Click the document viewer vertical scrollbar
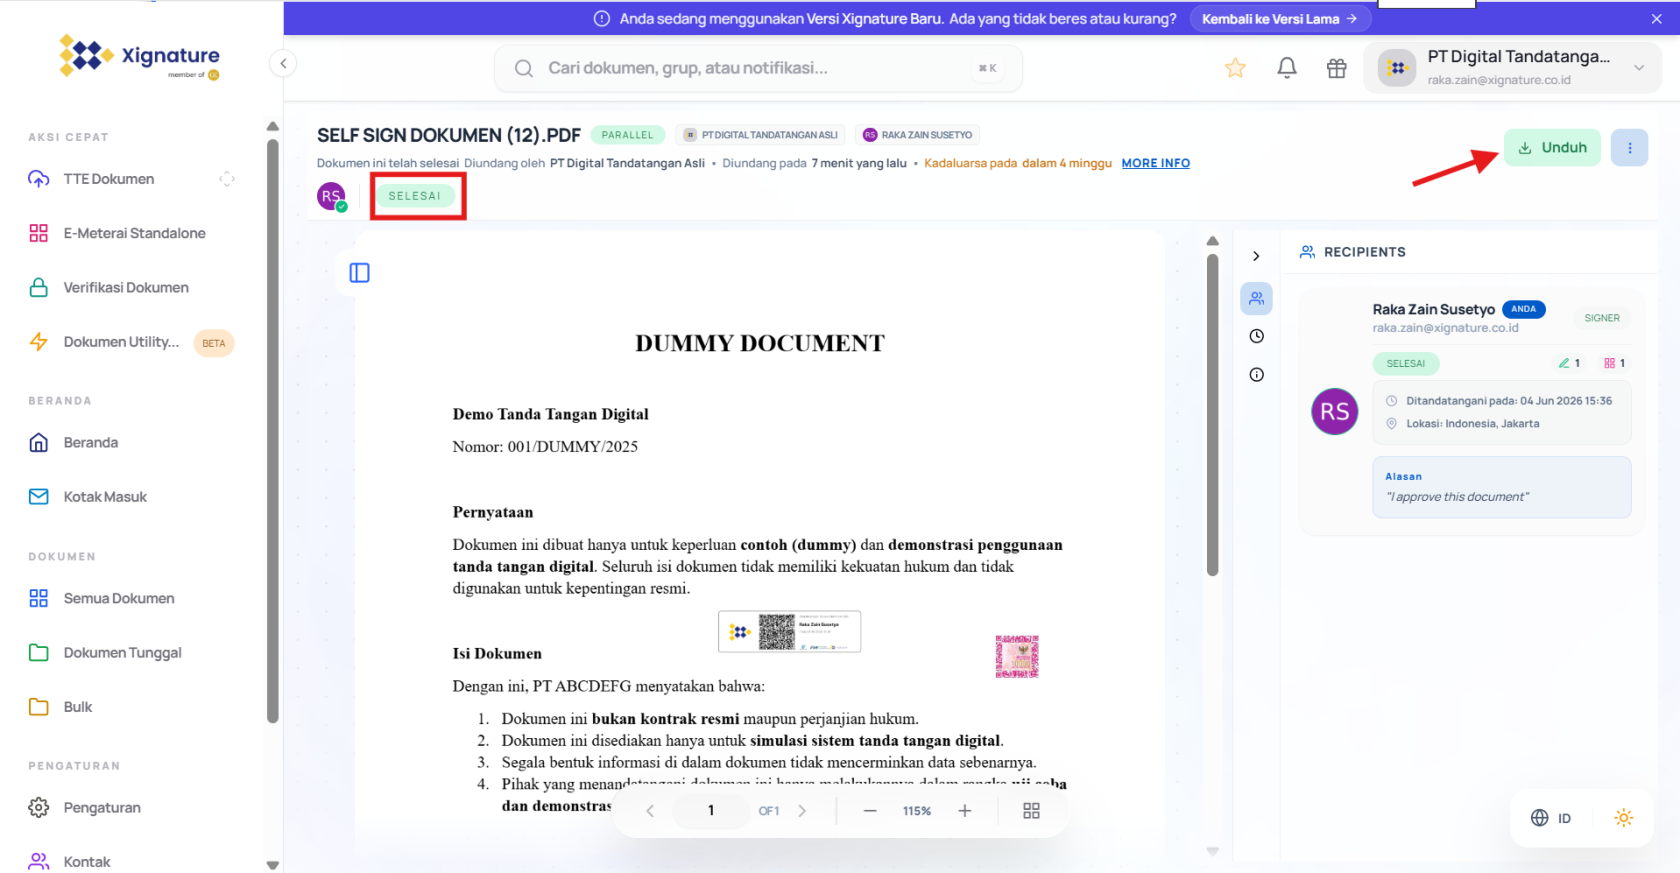Image resolution: width=1680 pixels, height=873 pixels. [1212, 415]
